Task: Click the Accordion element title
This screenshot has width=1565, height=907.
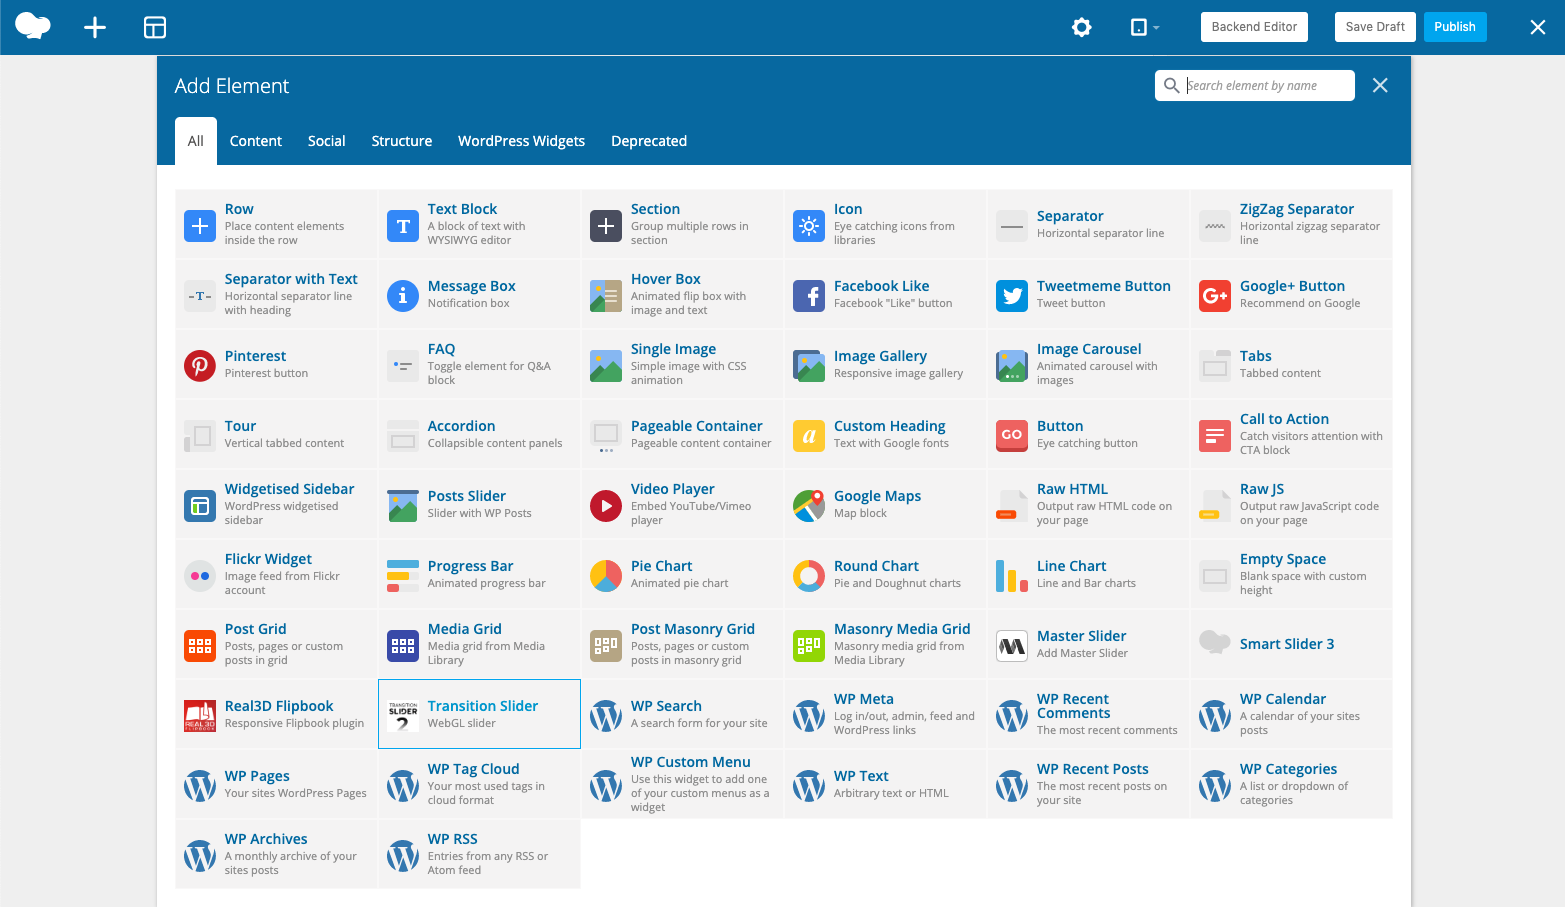Action: (461, 426)
